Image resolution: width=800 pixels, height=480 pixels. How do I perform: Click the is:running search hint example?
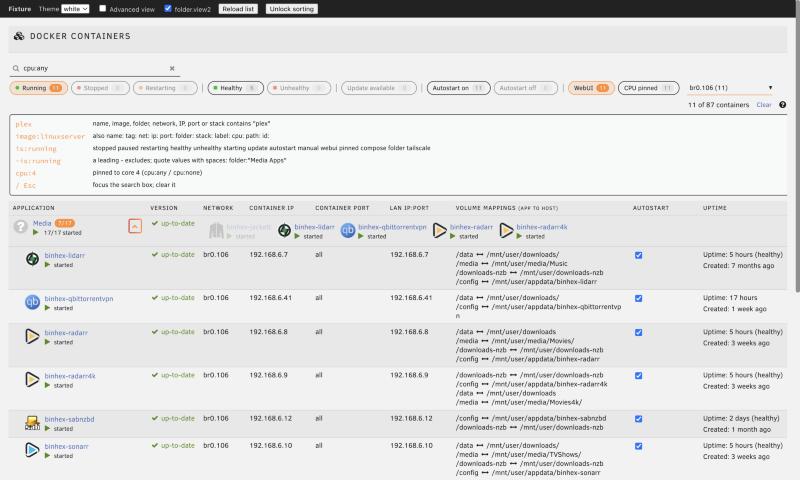(x=36, y=148)
